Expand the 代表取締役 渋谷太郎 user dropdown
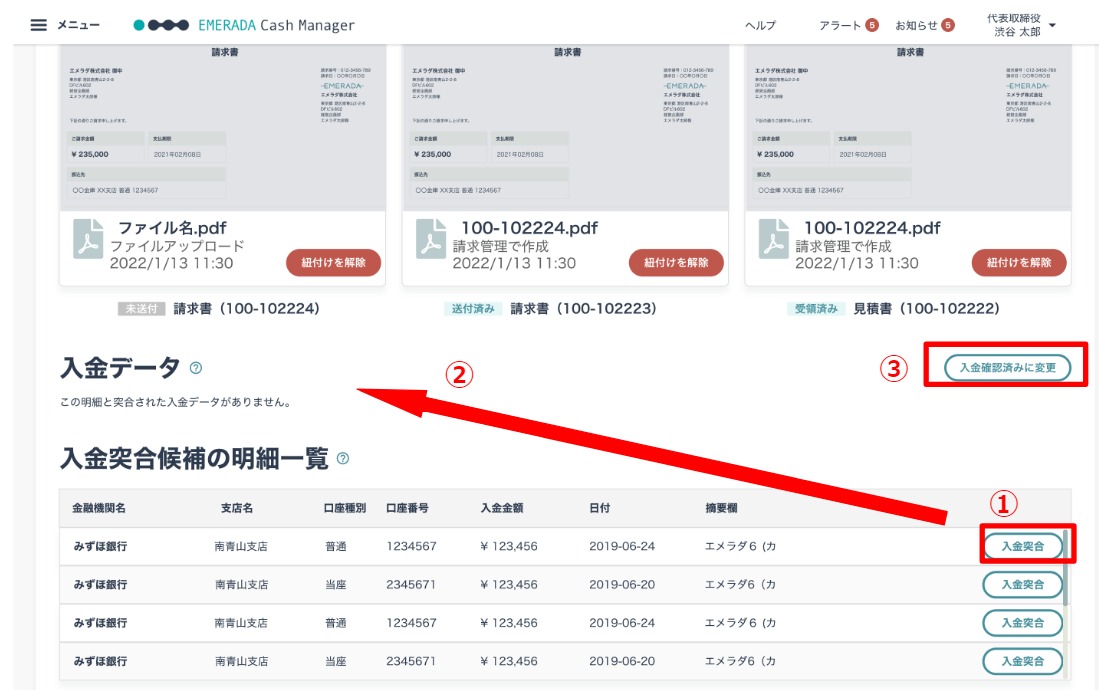 (1052, 25)
